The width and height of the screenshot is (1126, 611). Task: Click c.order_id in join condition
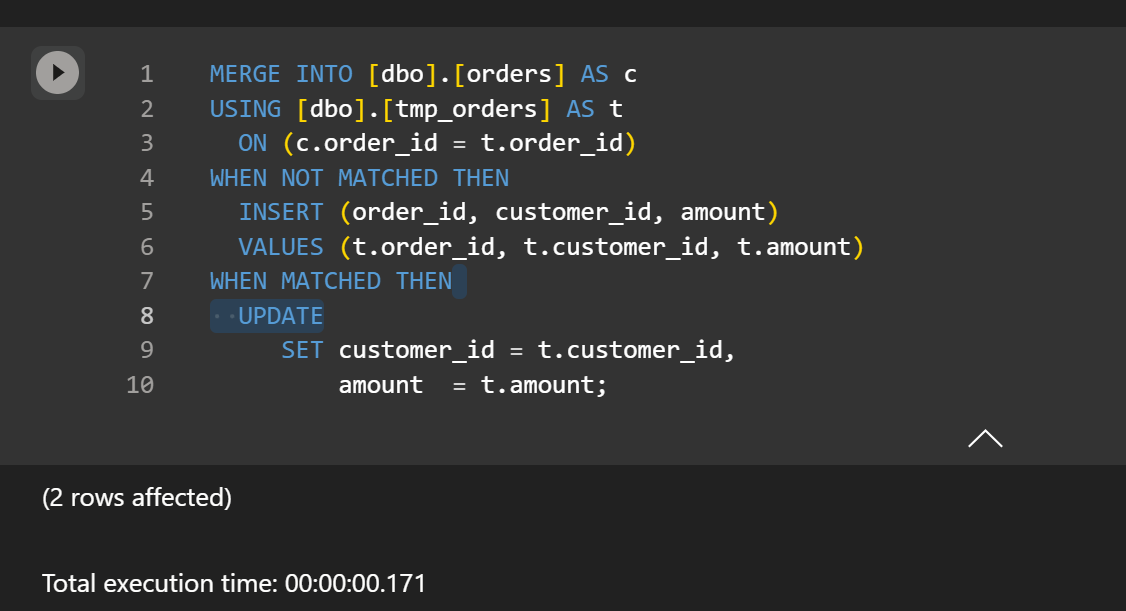coord(366,143)
